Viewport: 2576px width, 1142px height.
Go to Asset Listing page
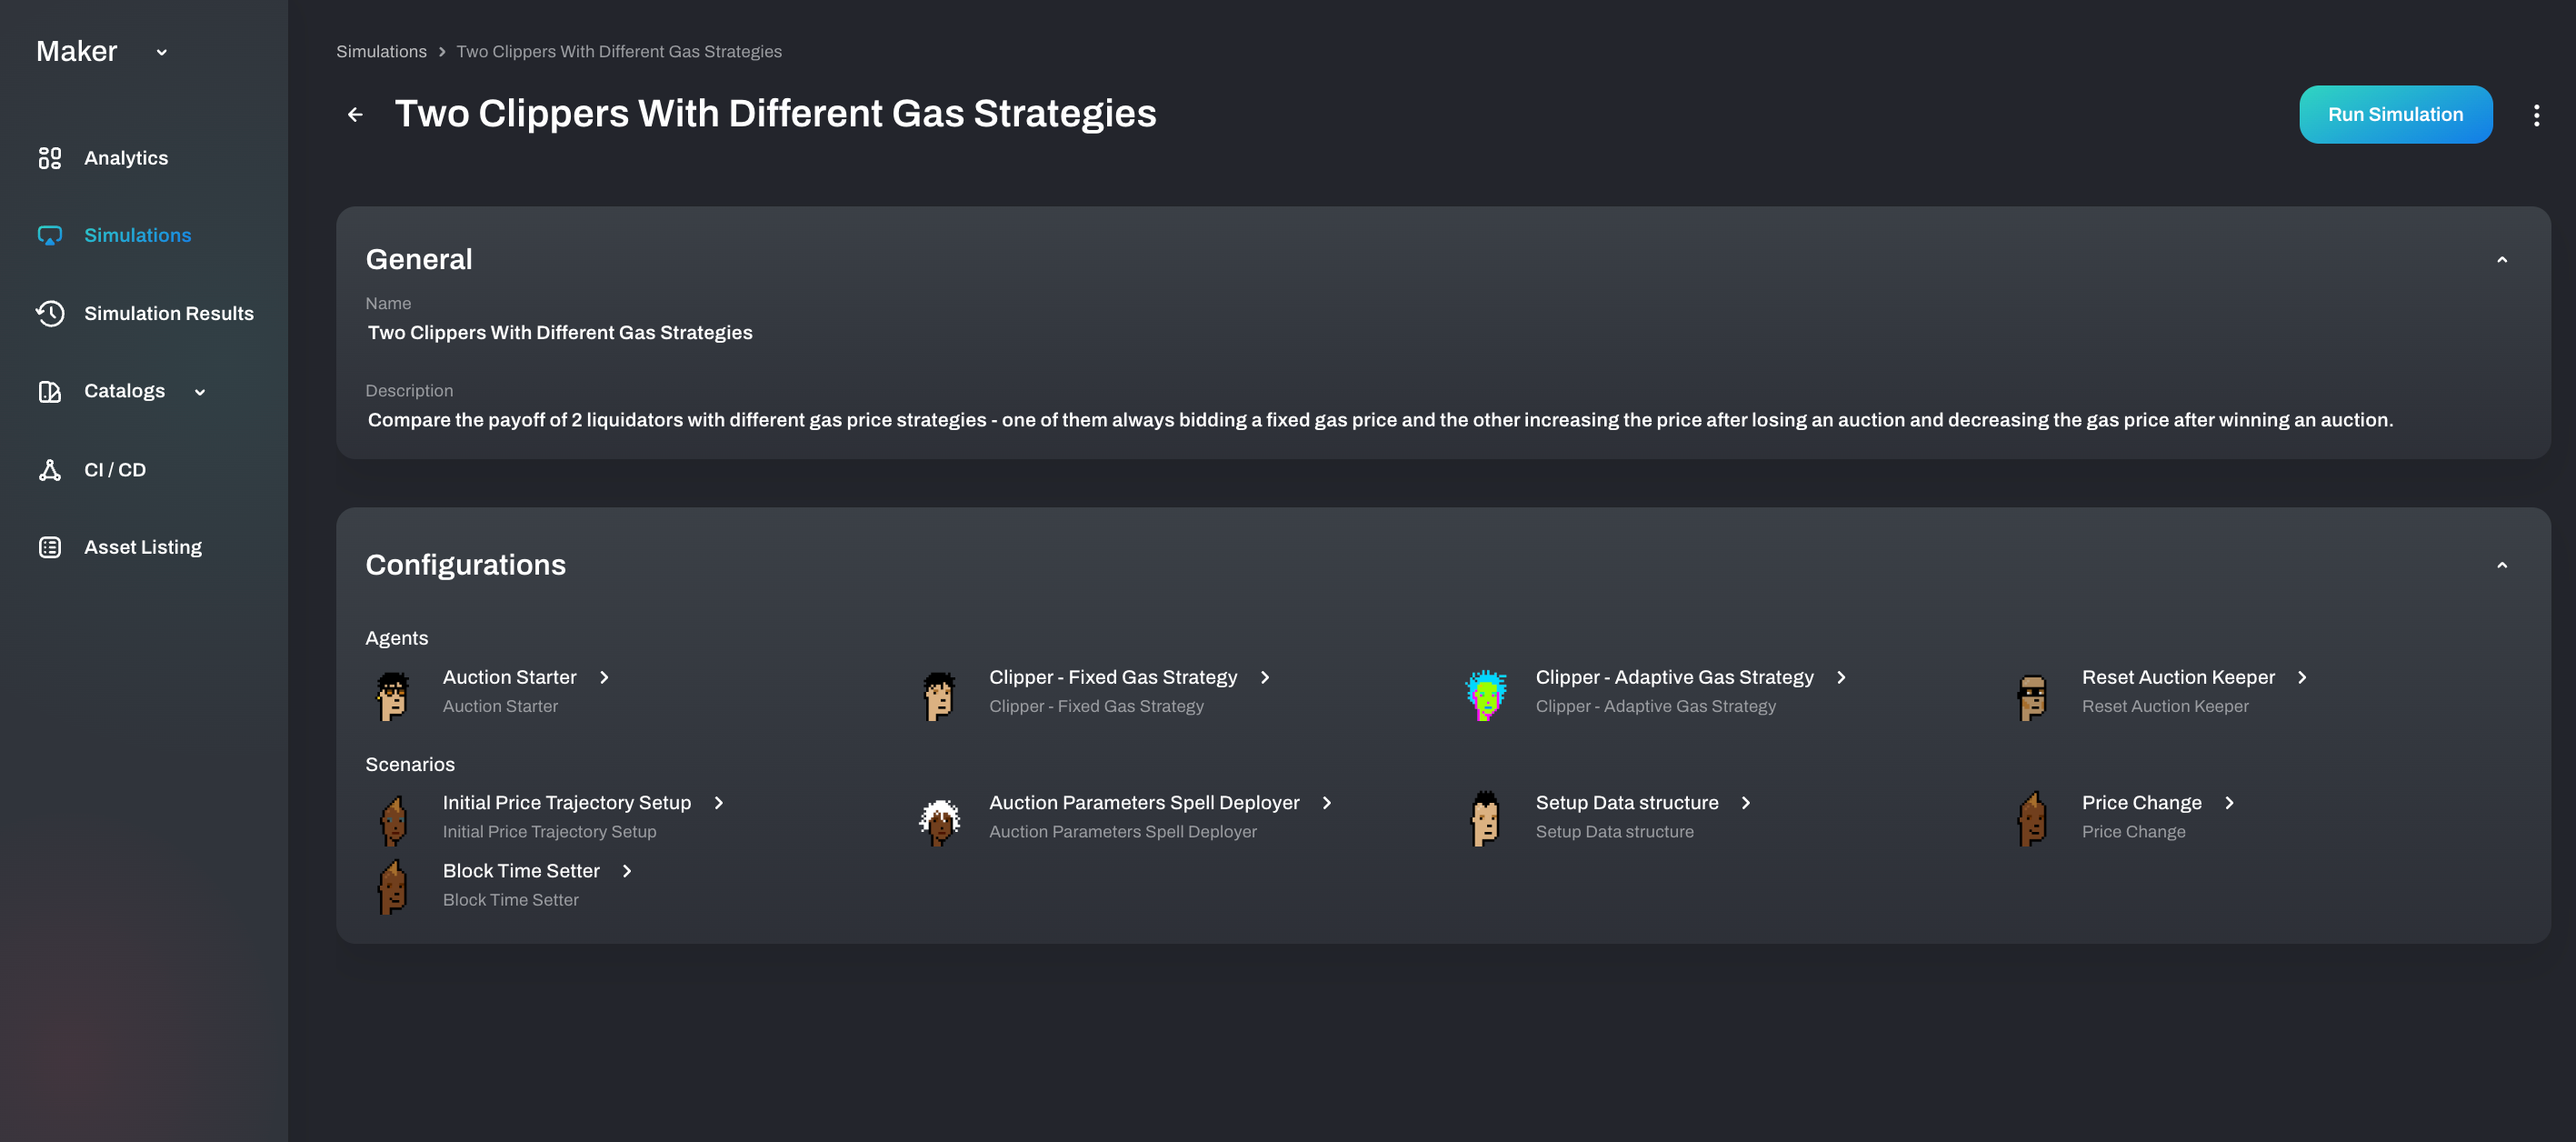143,547
